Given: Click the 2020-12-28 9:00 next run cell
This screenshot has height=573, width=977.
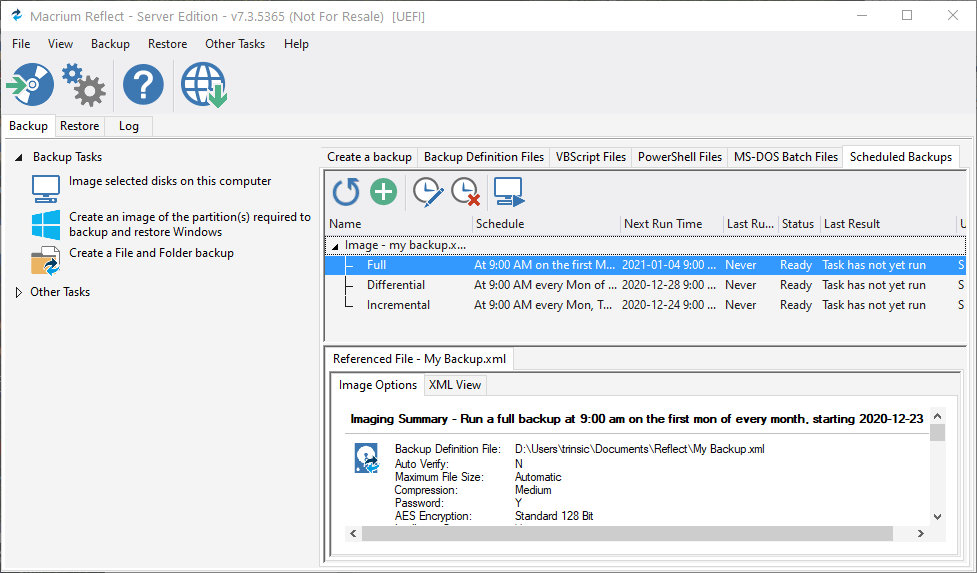Looking at the screenshot, I should 669,285.
